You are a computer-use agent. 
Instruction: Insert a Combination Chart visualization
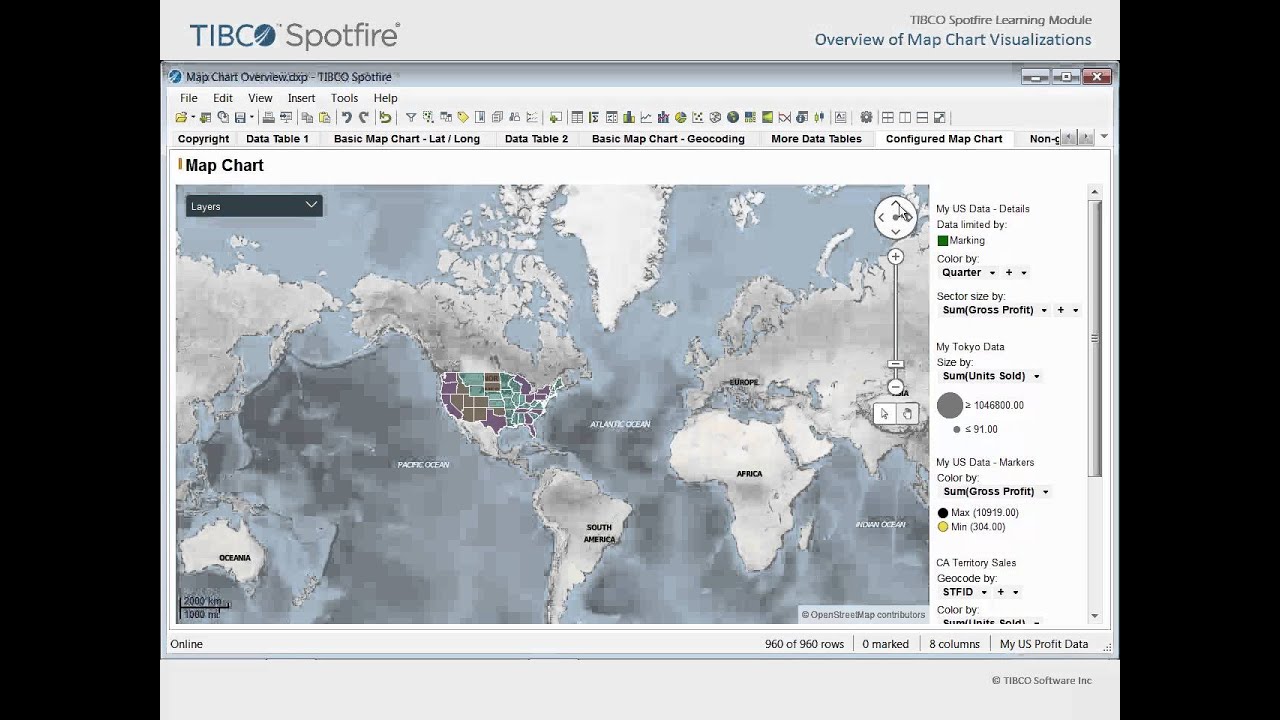point(663,117)
